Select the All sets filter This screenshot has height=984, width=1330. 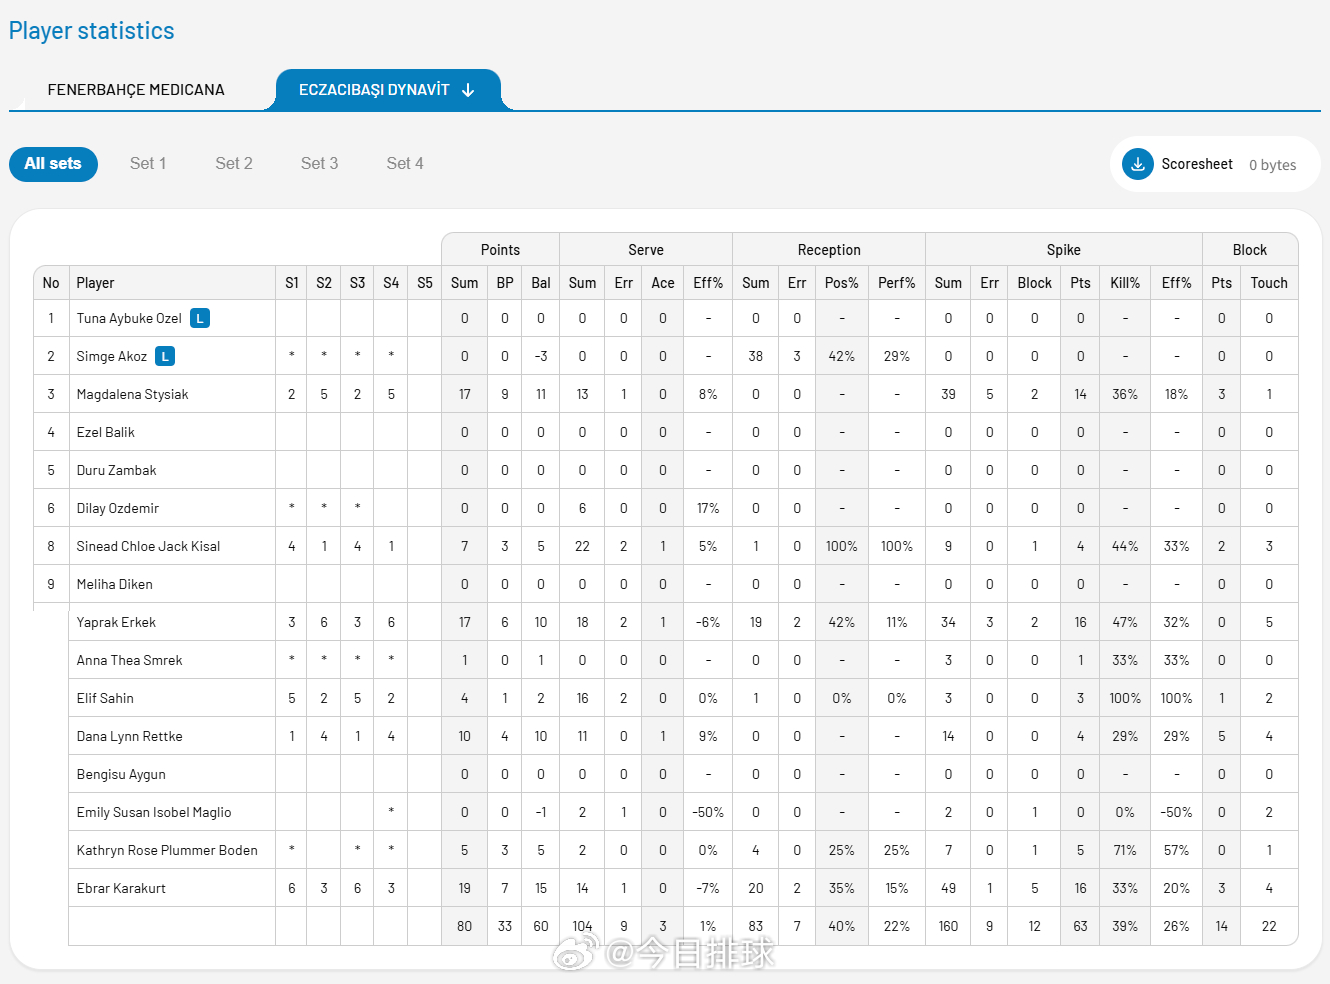[x=53, y=164]
